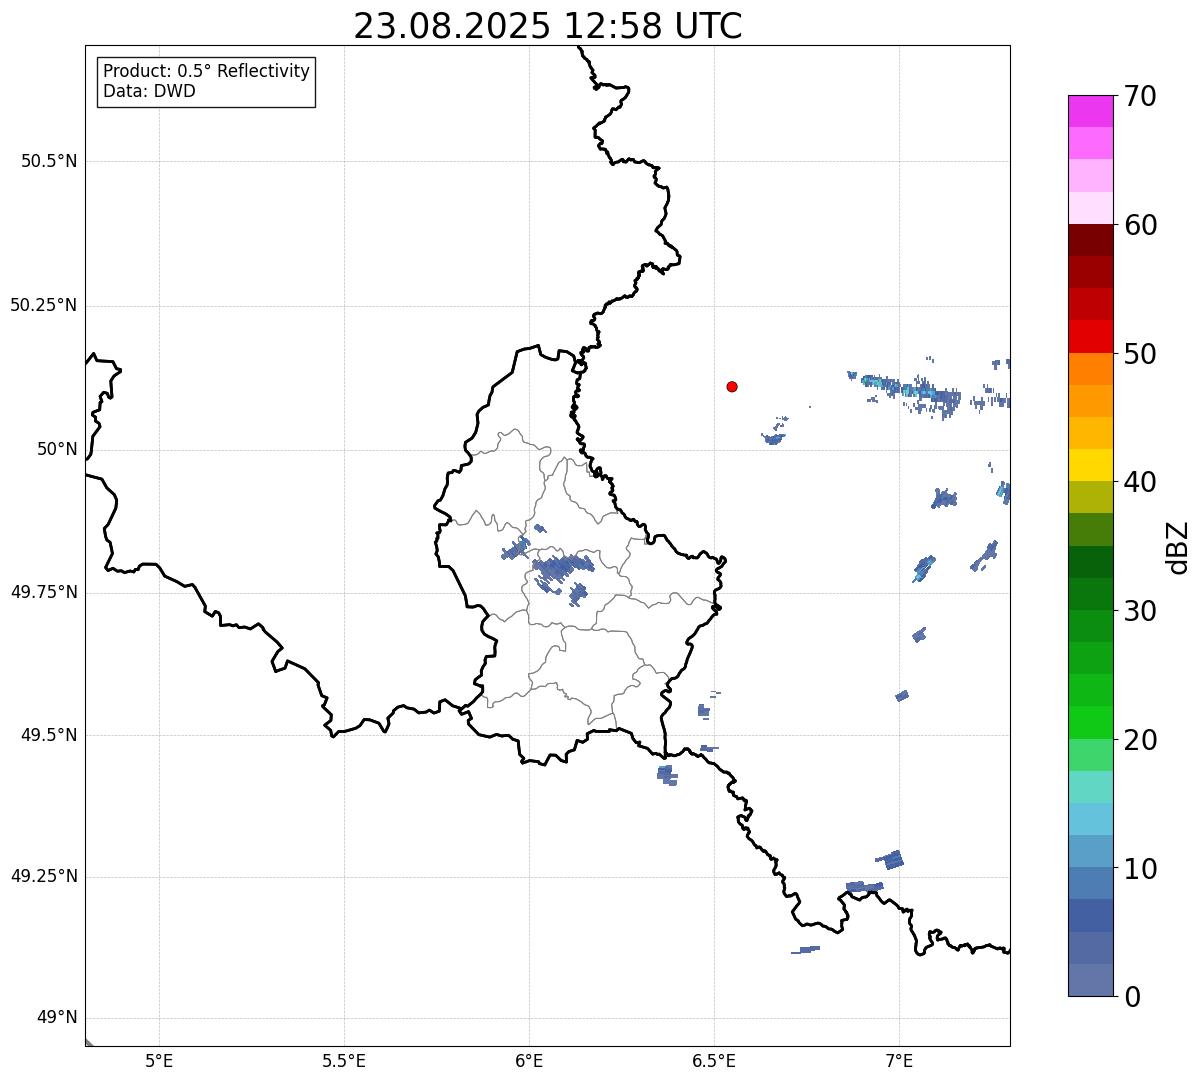Click the '5°E' longitude label
1202x1081 pixels.
pyautogui.click(x=159, y=1060)
